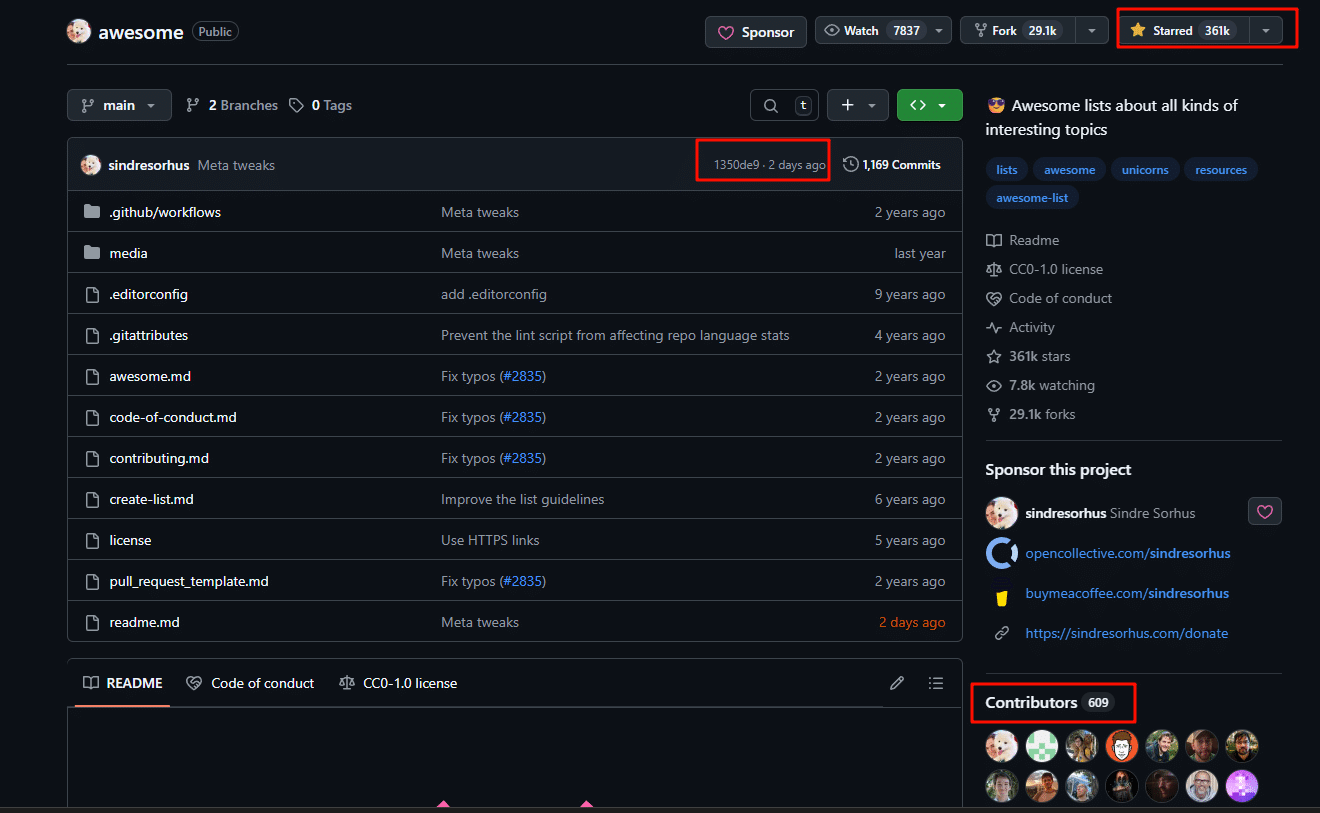This screenshot has height=813, width=1320.
Task: Open the tags icon showing 0 Tags
Action: [297, 105]
